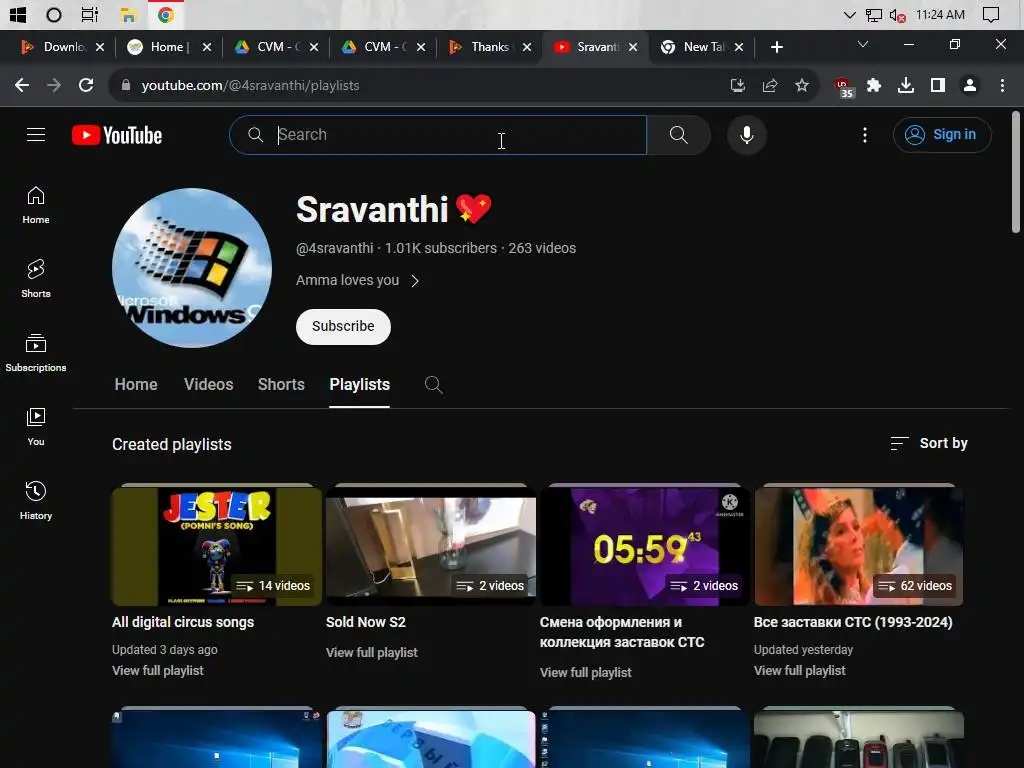The height and width of the screenshot is (768, 1024).
Task: View full playlist for Смена оформления
Action: (x=585, y=673)
